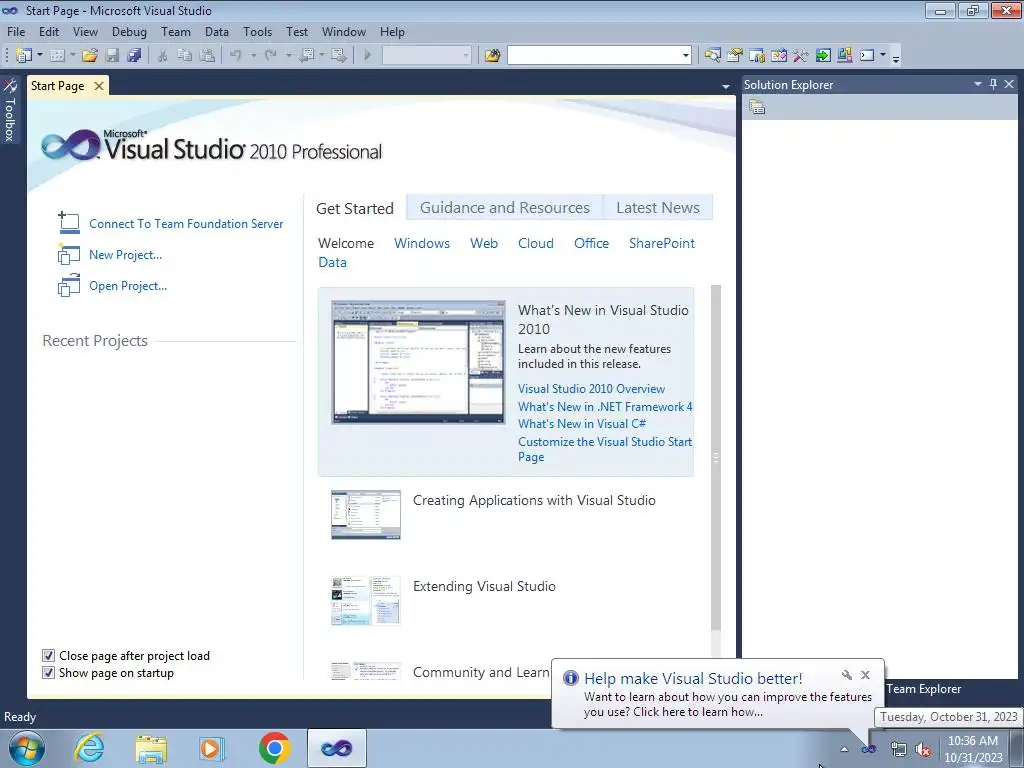This screenshot has width=1024, height=768.
Task: Click the Start Page green arrow toolbar icon
Action: pyautogui.click(x=823, y=56)
